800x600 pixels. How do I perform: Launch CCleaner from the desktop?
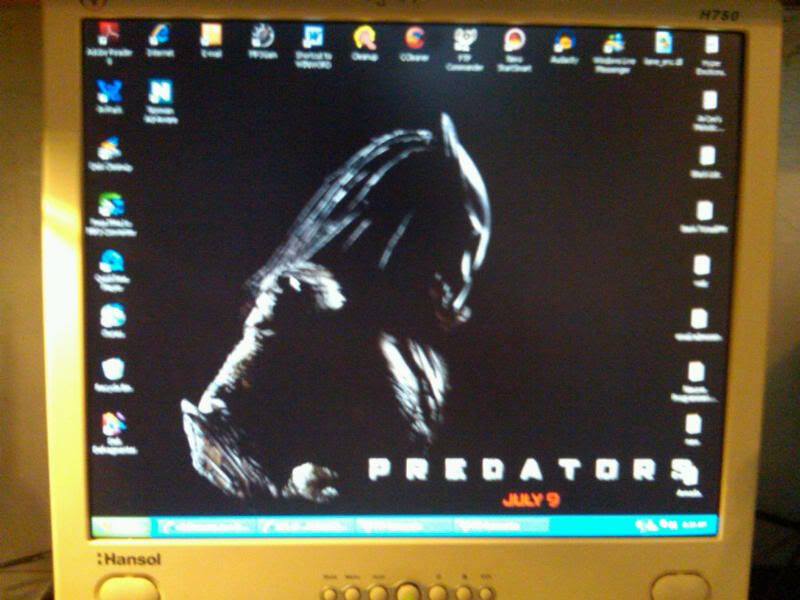click(414, 44)
